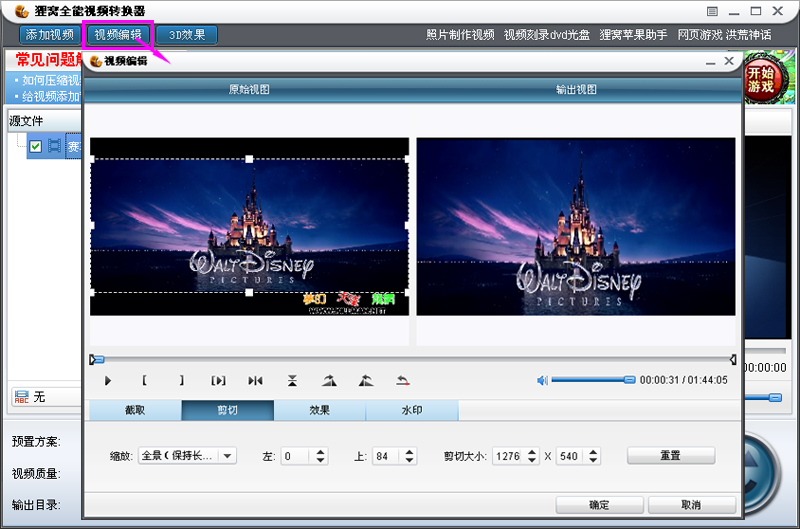Image resolution: width=800 pixels, height=529 pixels.
Task: Click 添加视频 add video button
Action: click(x=50, y=35)
